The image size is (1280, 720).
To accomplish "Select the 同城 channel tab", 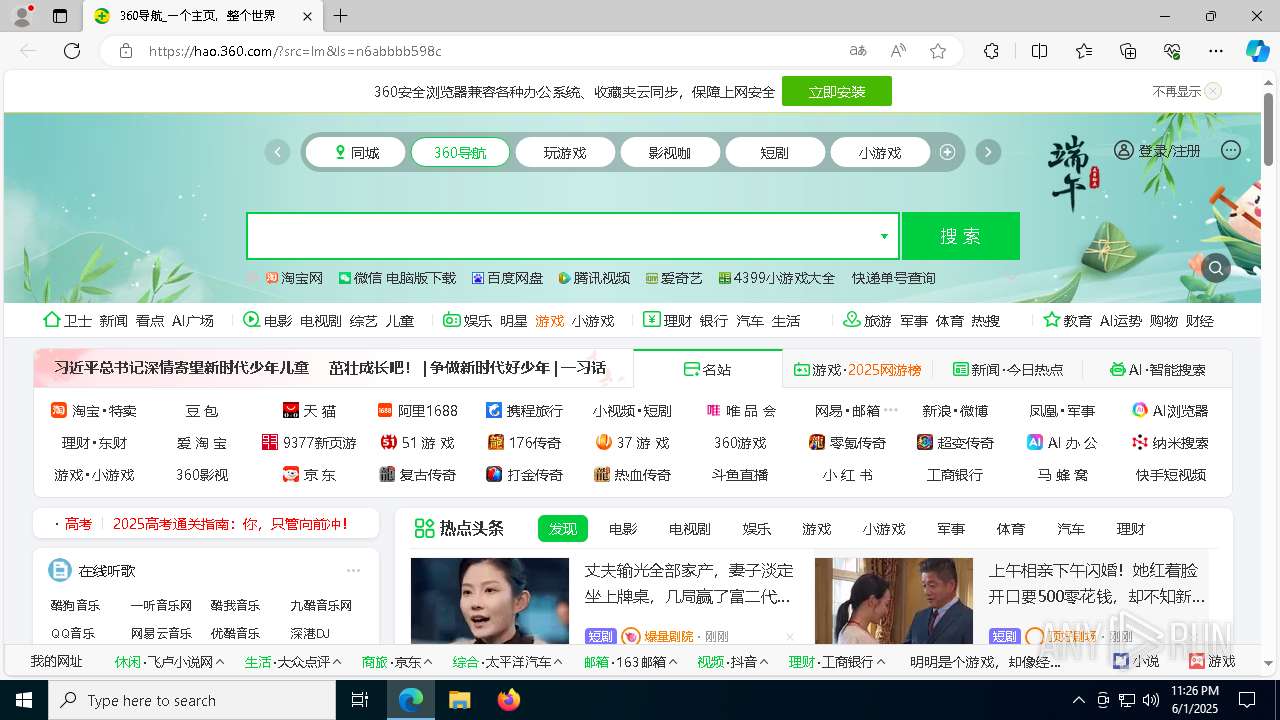I will coord(356,152).
